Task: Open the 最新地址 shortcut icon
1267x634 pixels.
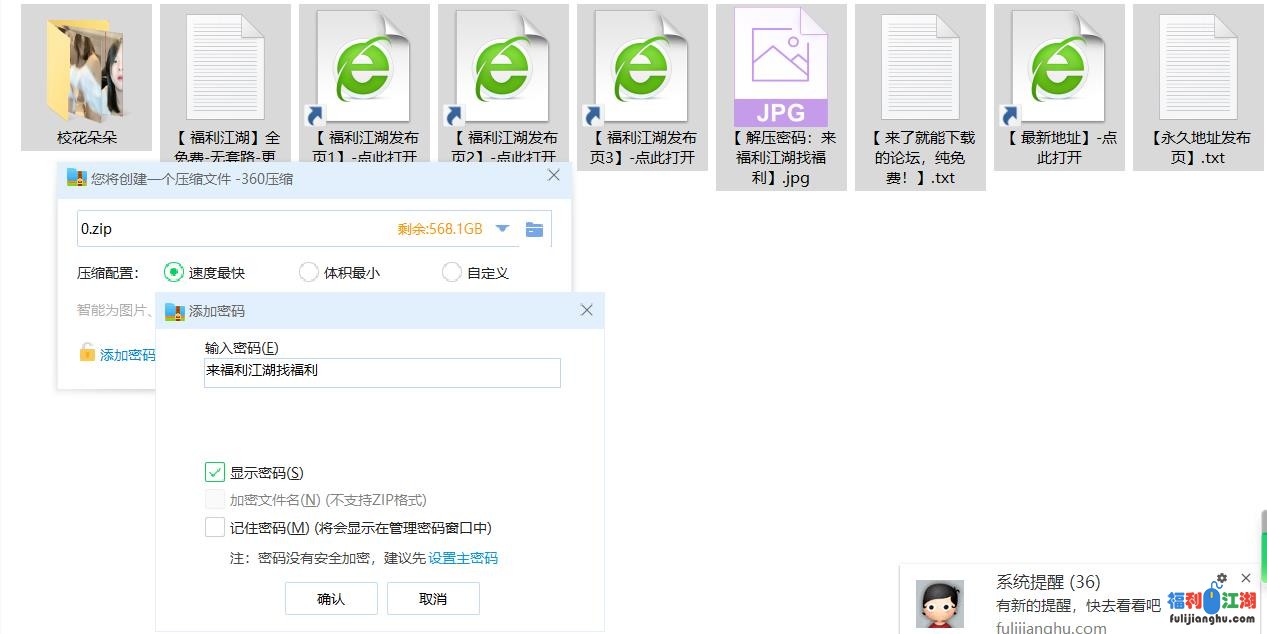Action: click(1059, 66)
